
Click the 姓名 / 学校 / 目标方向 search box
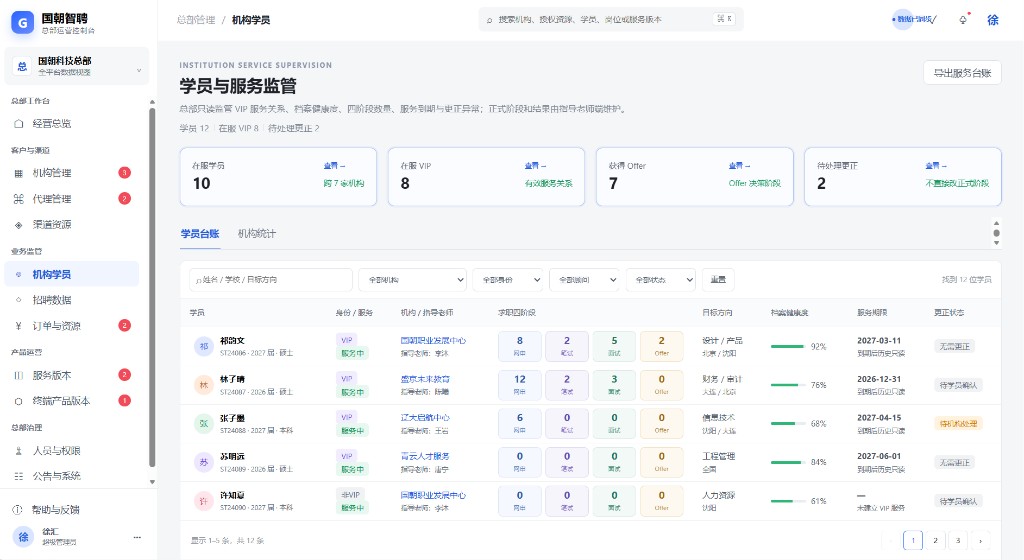pyautogui.click(x=270, y=279)
